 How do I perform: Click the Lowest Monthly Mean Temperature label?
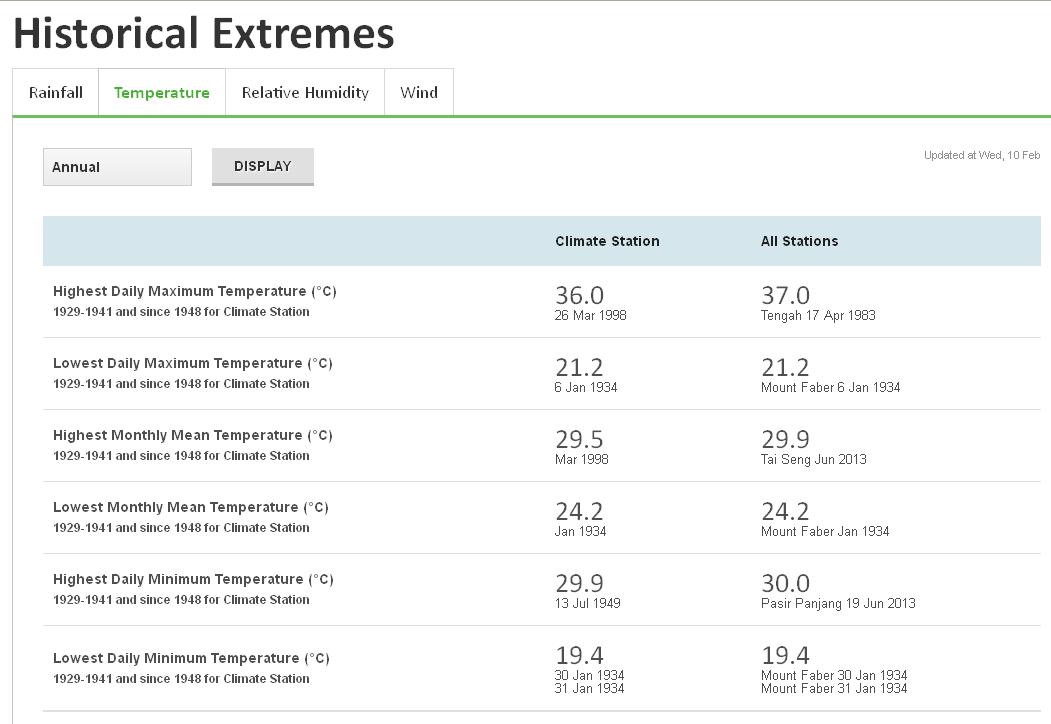(x=190, y=507)
